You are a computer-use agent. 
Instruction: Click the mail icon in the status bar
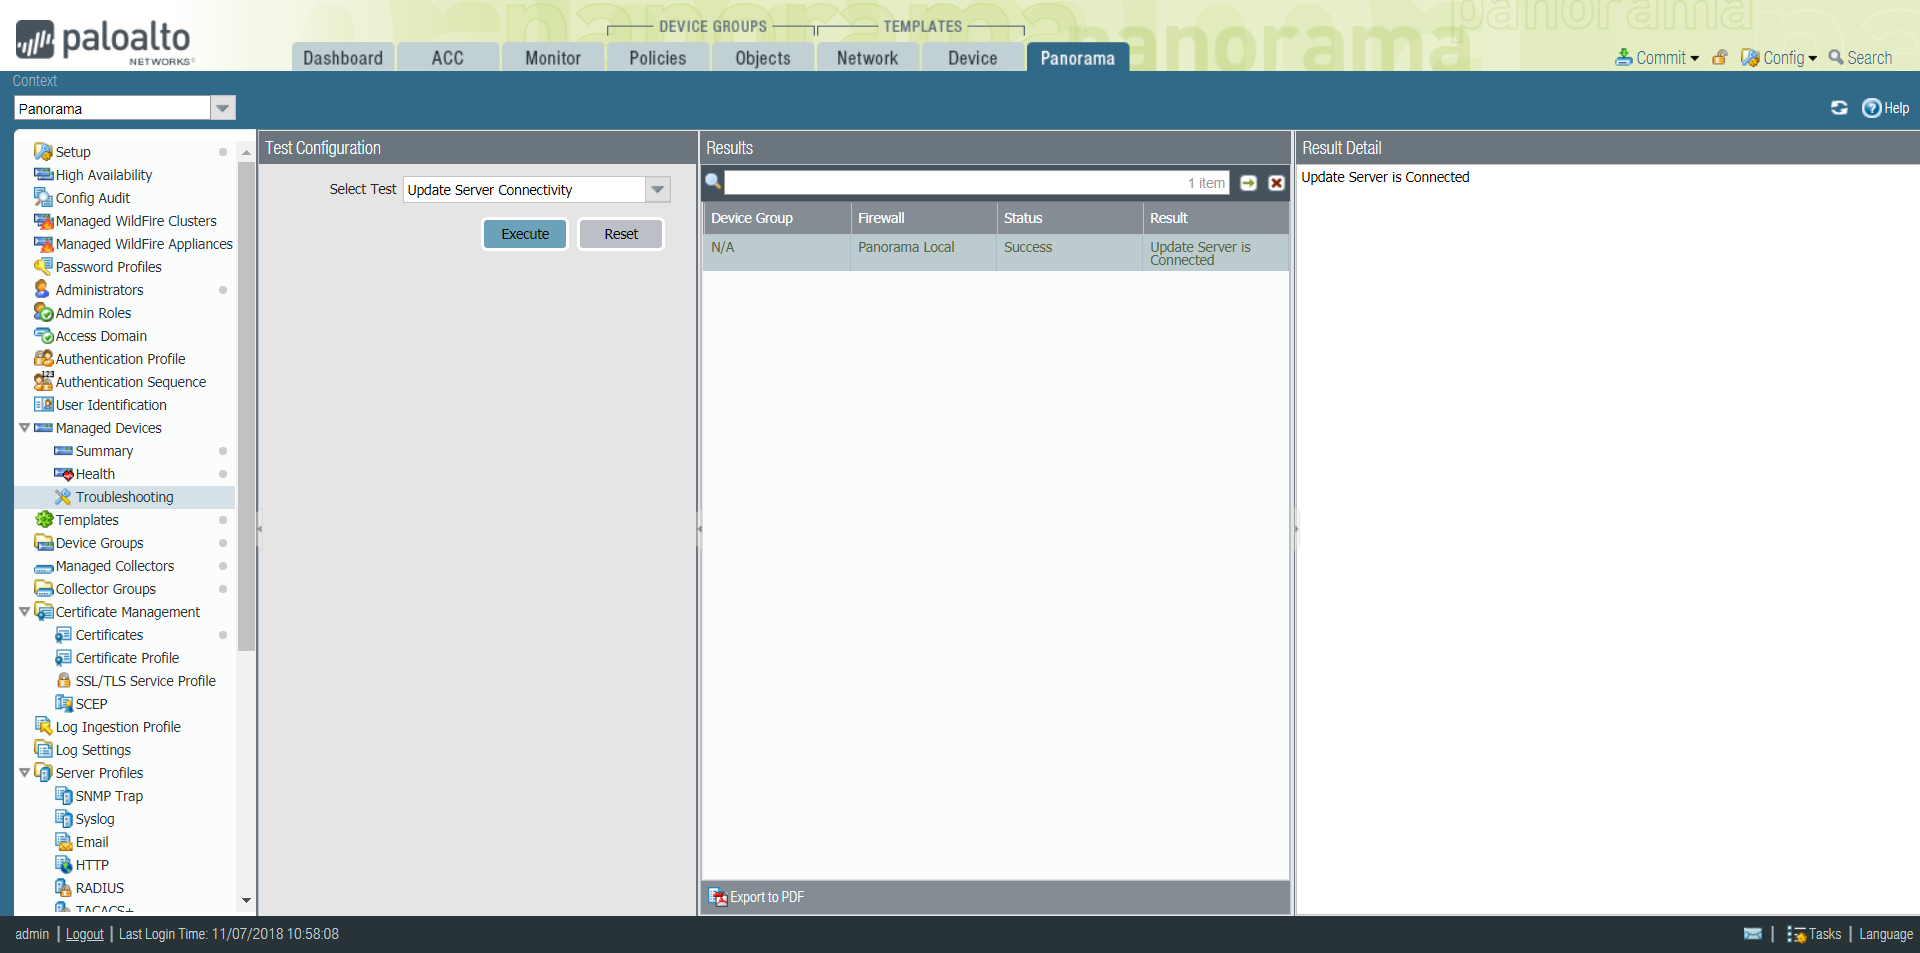tap(1753, 934)
